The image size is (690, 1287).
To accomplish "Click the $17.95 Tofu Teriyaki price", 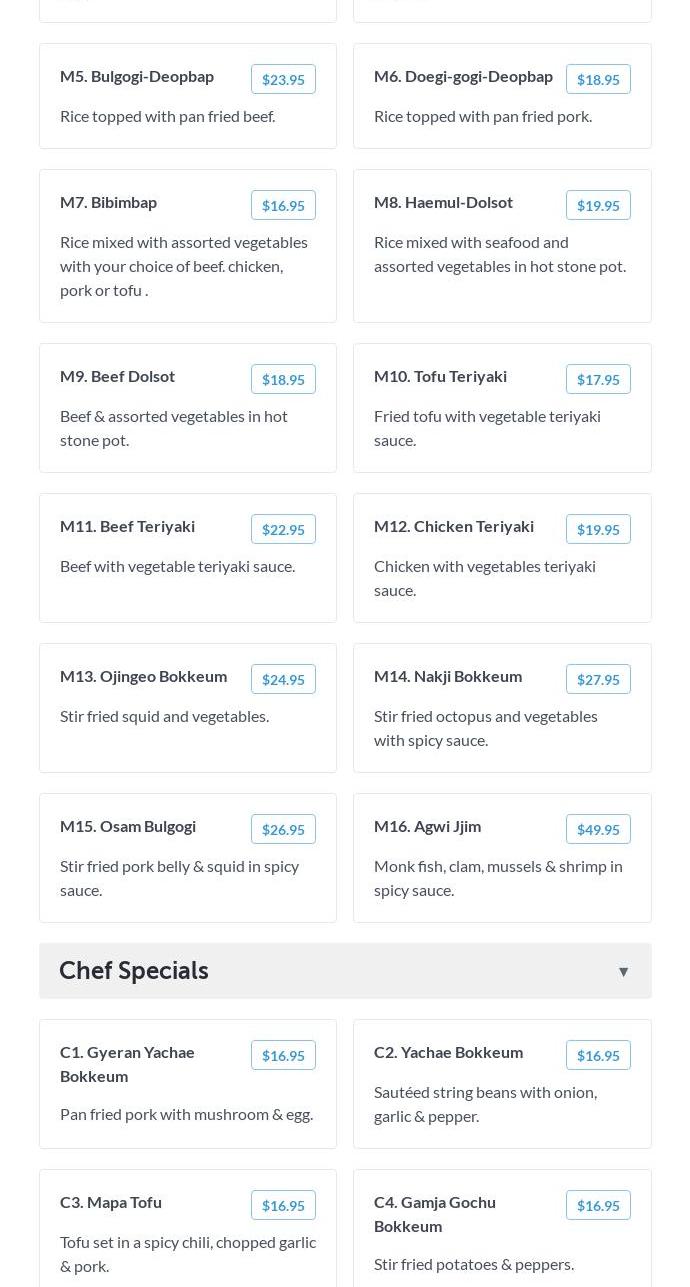I will pos(597,380).
